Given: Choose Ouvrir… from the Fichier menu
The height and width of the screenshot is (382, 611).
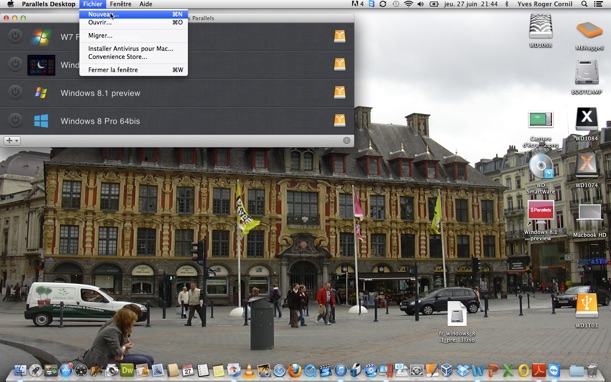Looking at the screenshot, I should (x=133, y=22).
